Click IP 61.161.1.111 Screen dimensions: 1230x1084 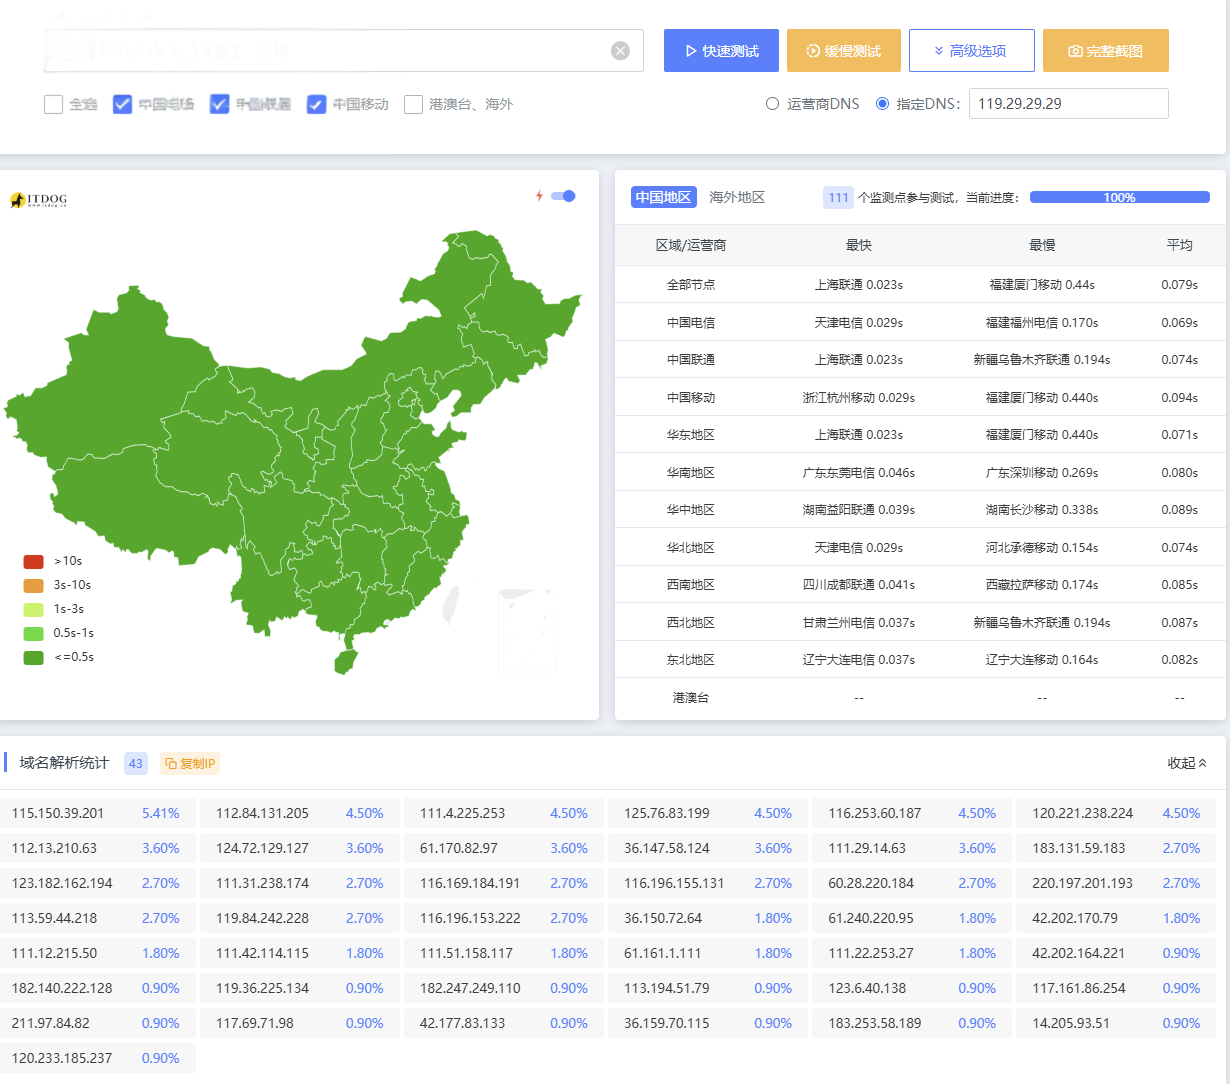pos(663,954)
